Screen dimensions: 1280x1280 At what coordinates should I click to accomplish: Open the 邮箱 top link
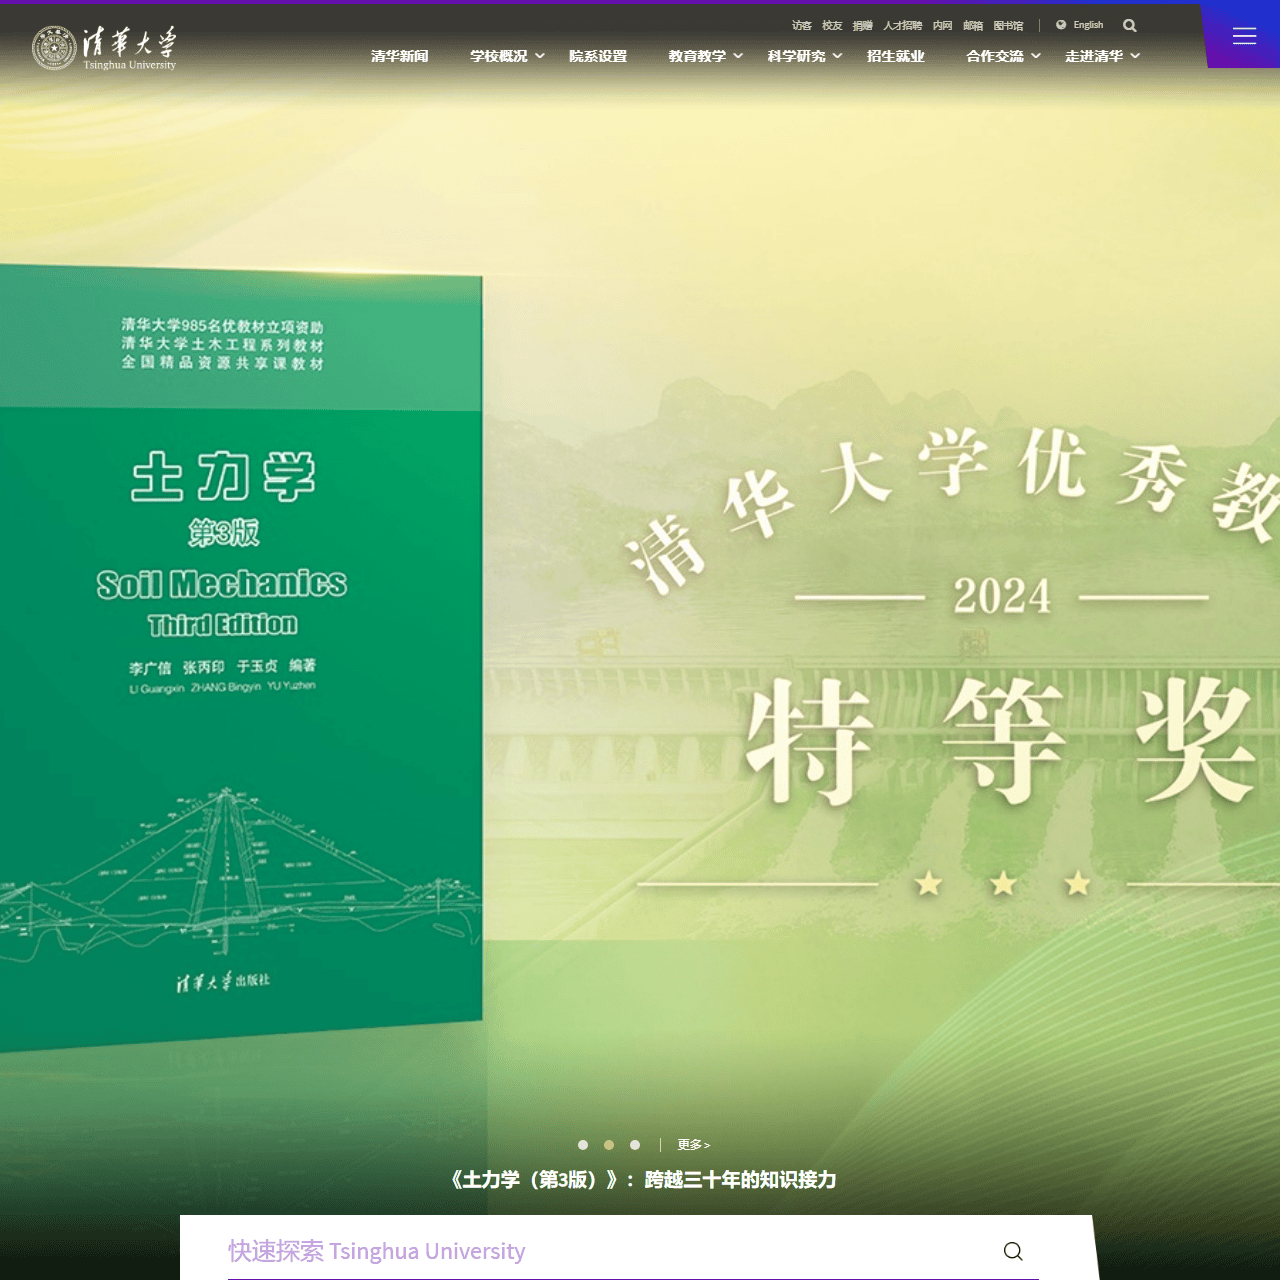click(x=973, y=26)
